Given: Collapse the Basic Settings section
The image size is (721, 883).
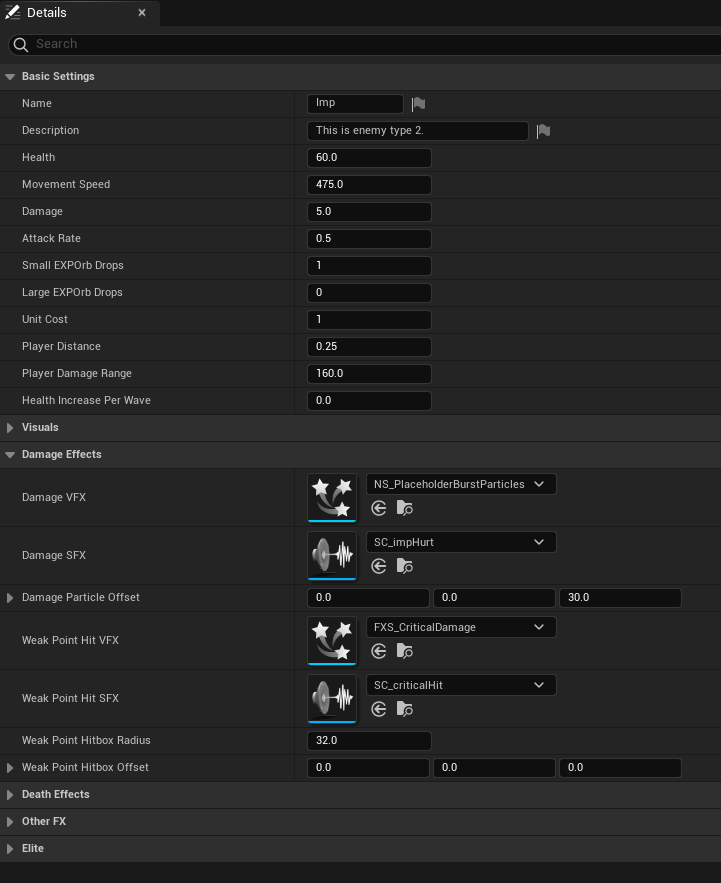Looking at the screenshot, I should (11, 77).
